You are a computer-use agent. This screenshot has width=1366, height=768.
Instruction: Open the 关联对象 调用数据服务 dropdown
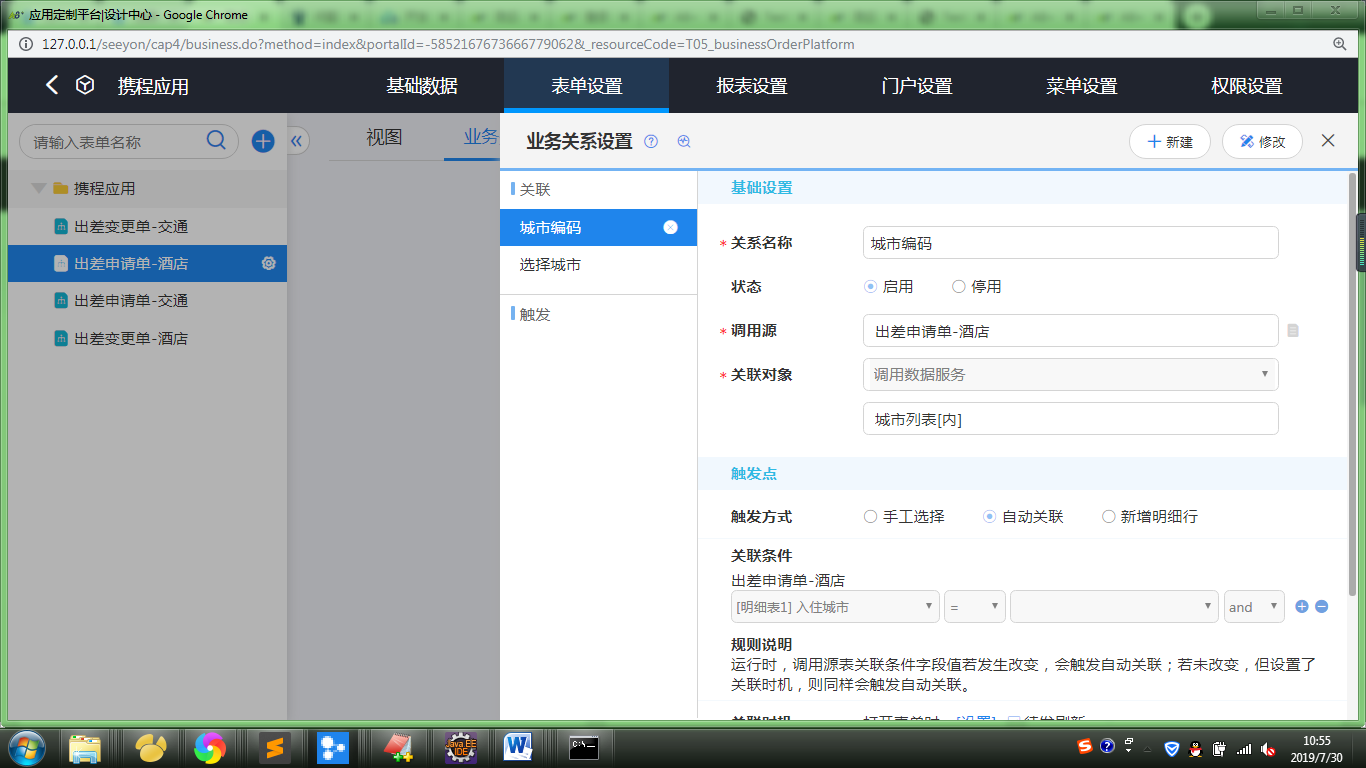point(1070,375)
